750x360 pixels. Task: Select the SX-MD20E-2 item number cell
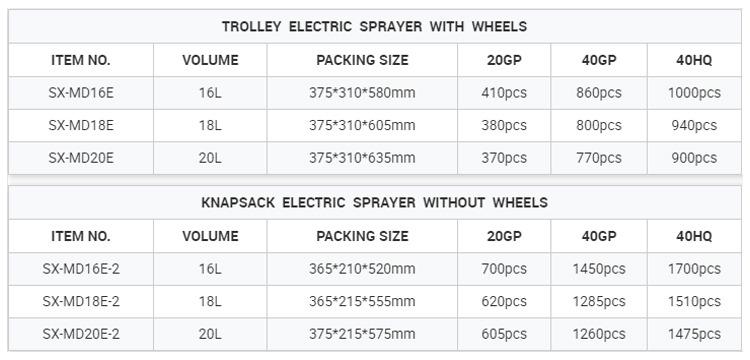click(x=81, y=334)
